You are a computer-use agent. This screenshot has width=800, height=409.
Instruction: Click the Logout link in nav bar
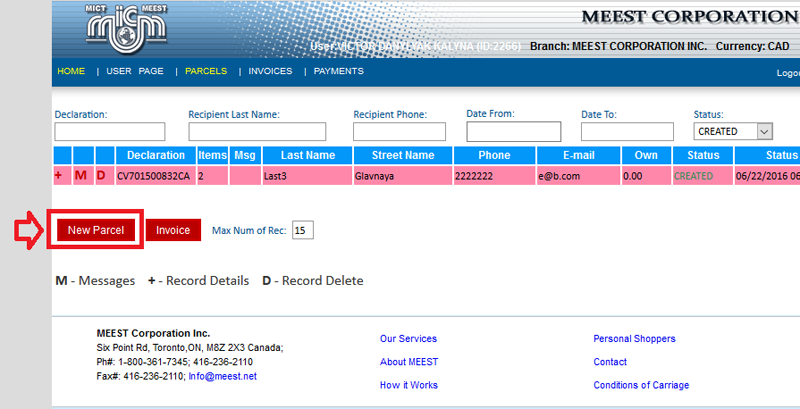[x=788, y=73]
